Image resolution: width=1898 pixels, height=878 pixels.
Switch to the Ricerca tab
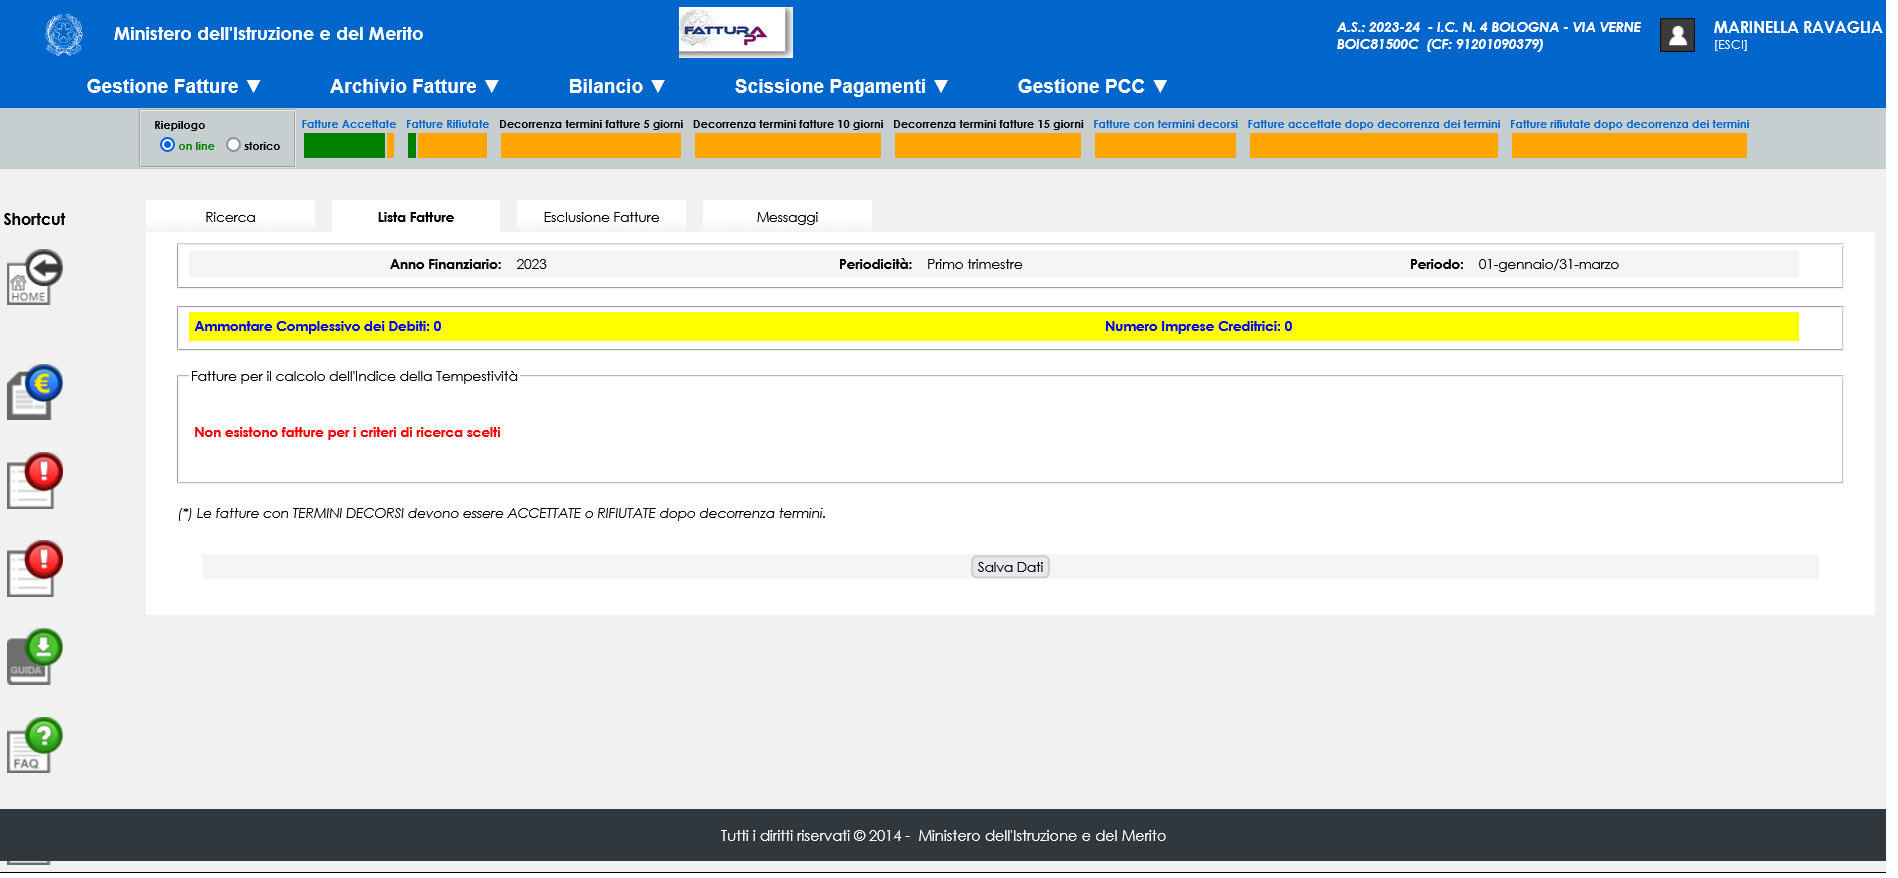click(x=230, y=217)
